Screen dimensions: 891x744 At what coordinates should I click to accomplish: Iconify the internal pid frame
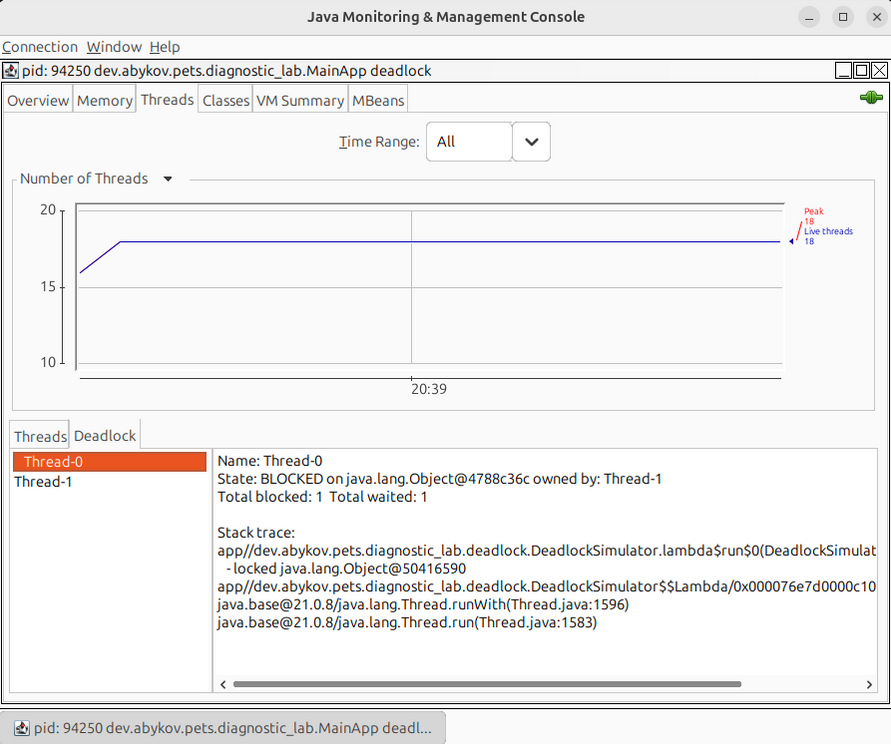pos(843,71)
